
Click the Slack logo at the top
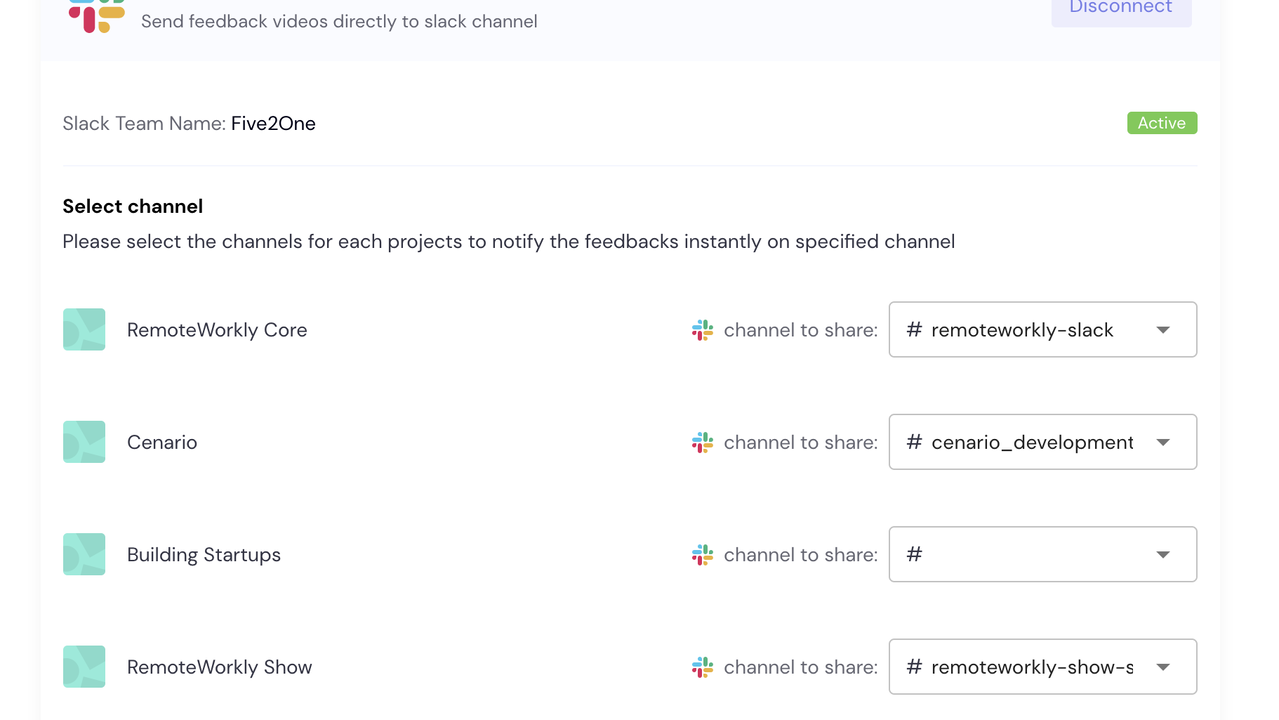(x=97, y=15)
